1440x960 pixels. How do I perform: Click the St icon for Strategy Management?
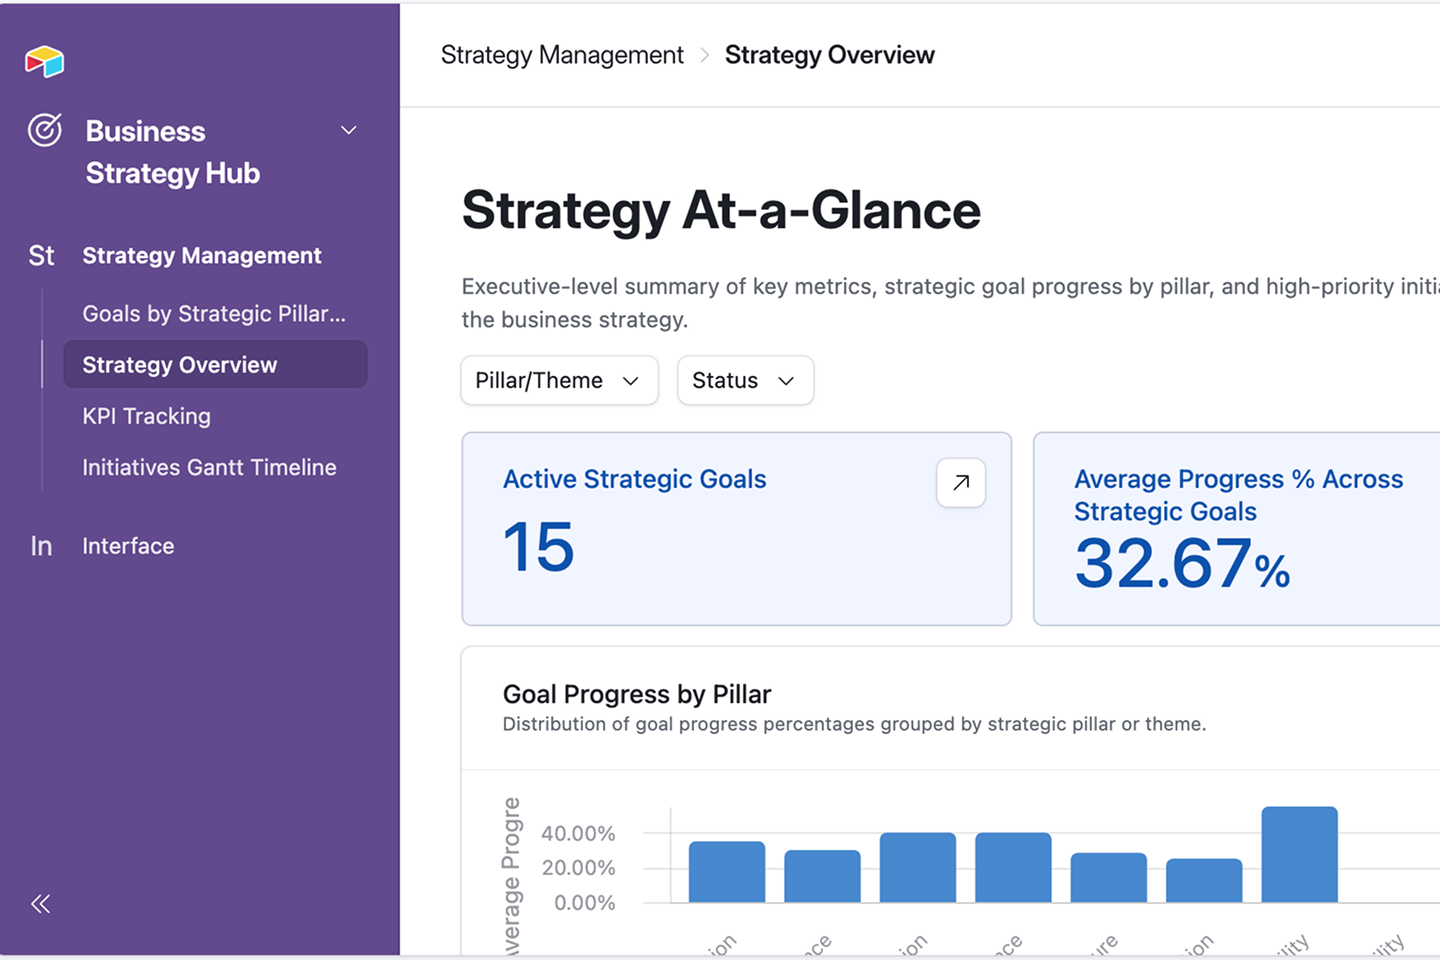pyautogui.click(x=41, y=256)
